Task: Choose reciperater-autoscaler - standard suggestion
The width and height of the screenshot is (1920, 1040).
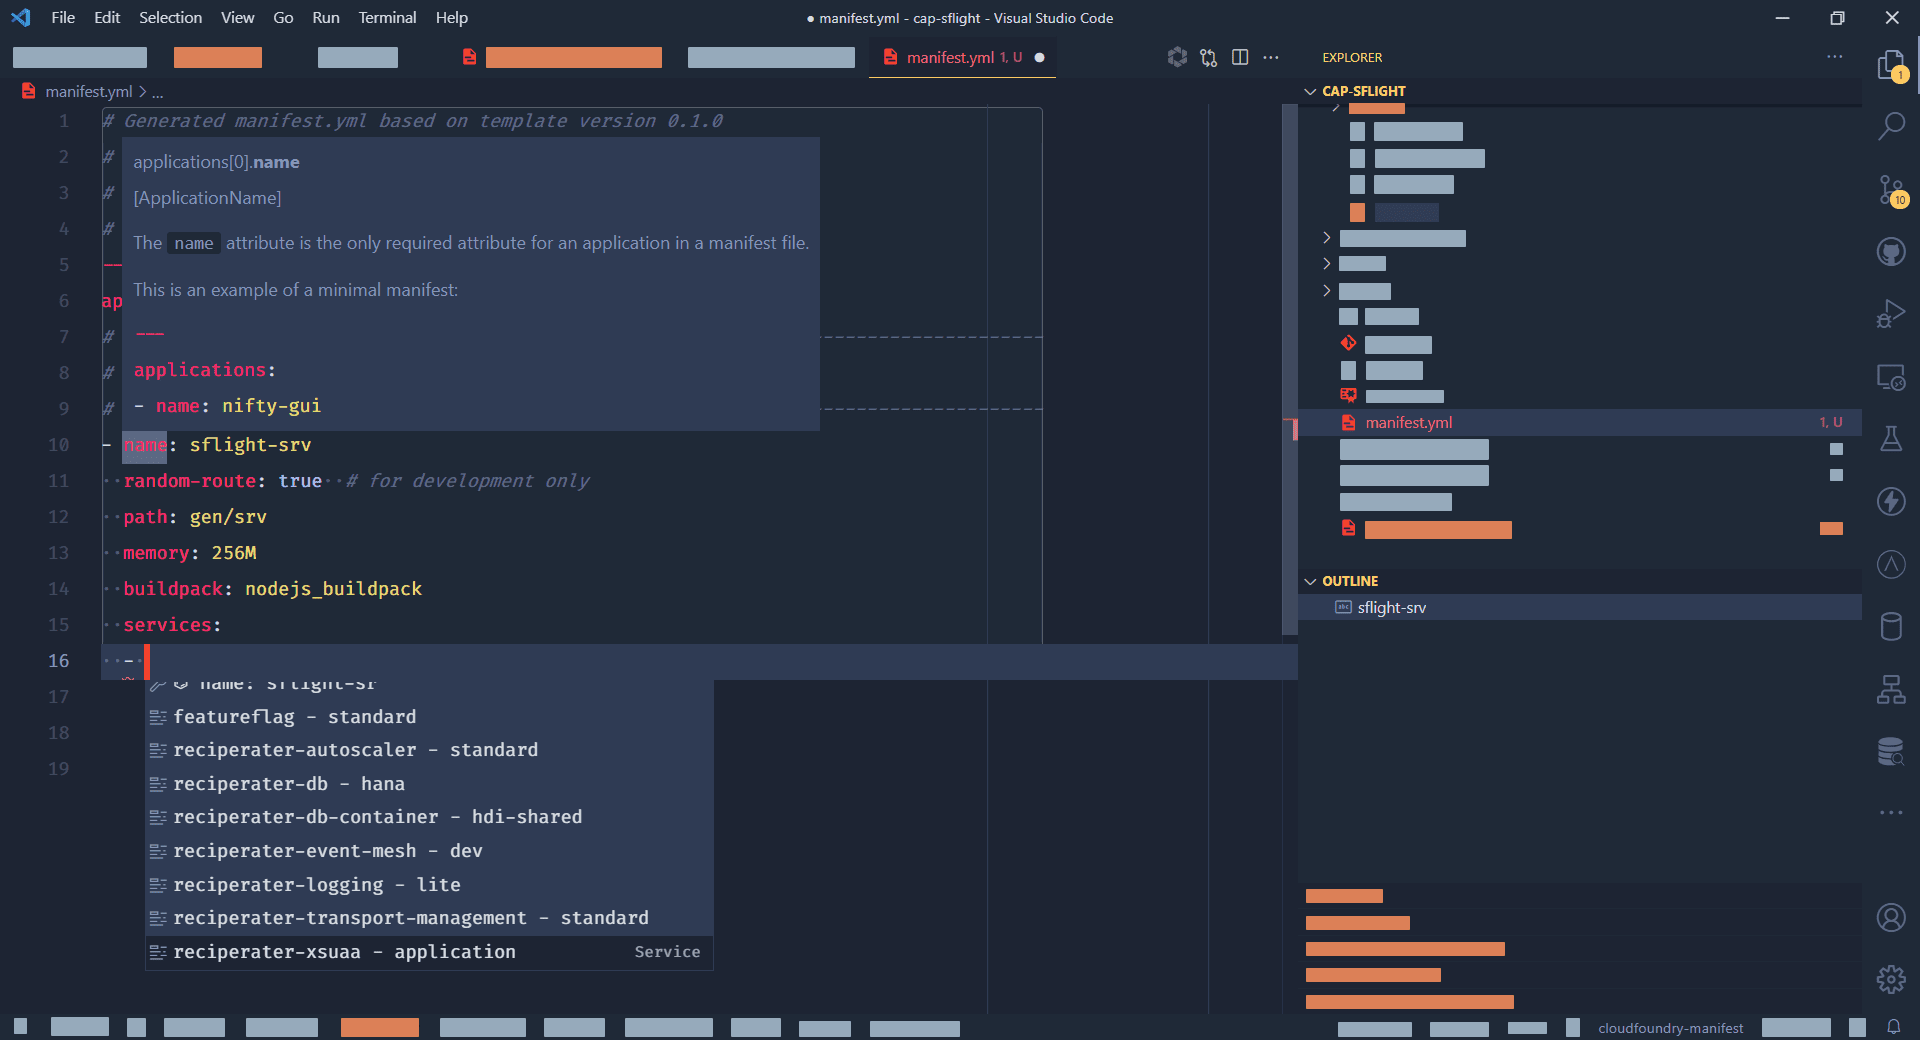Action: tap(430, 750)
